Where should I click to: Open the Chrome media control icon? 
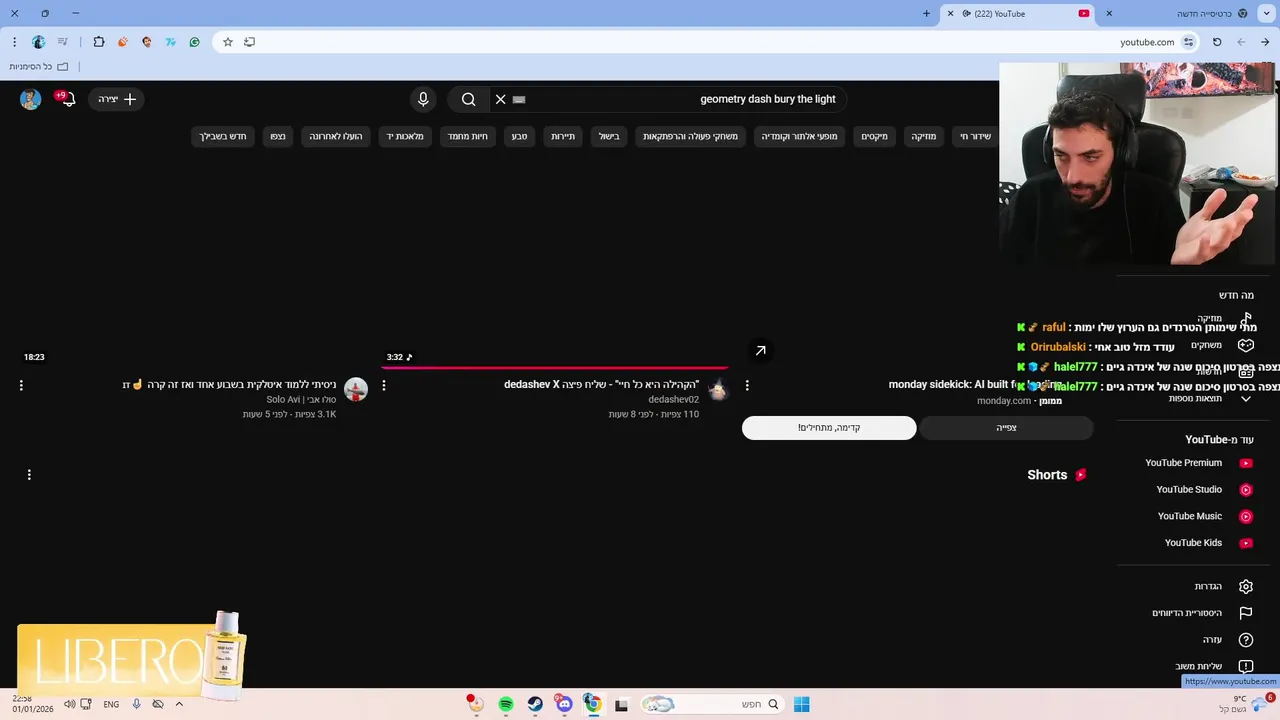pyautogui.click(x=63, y=42)
